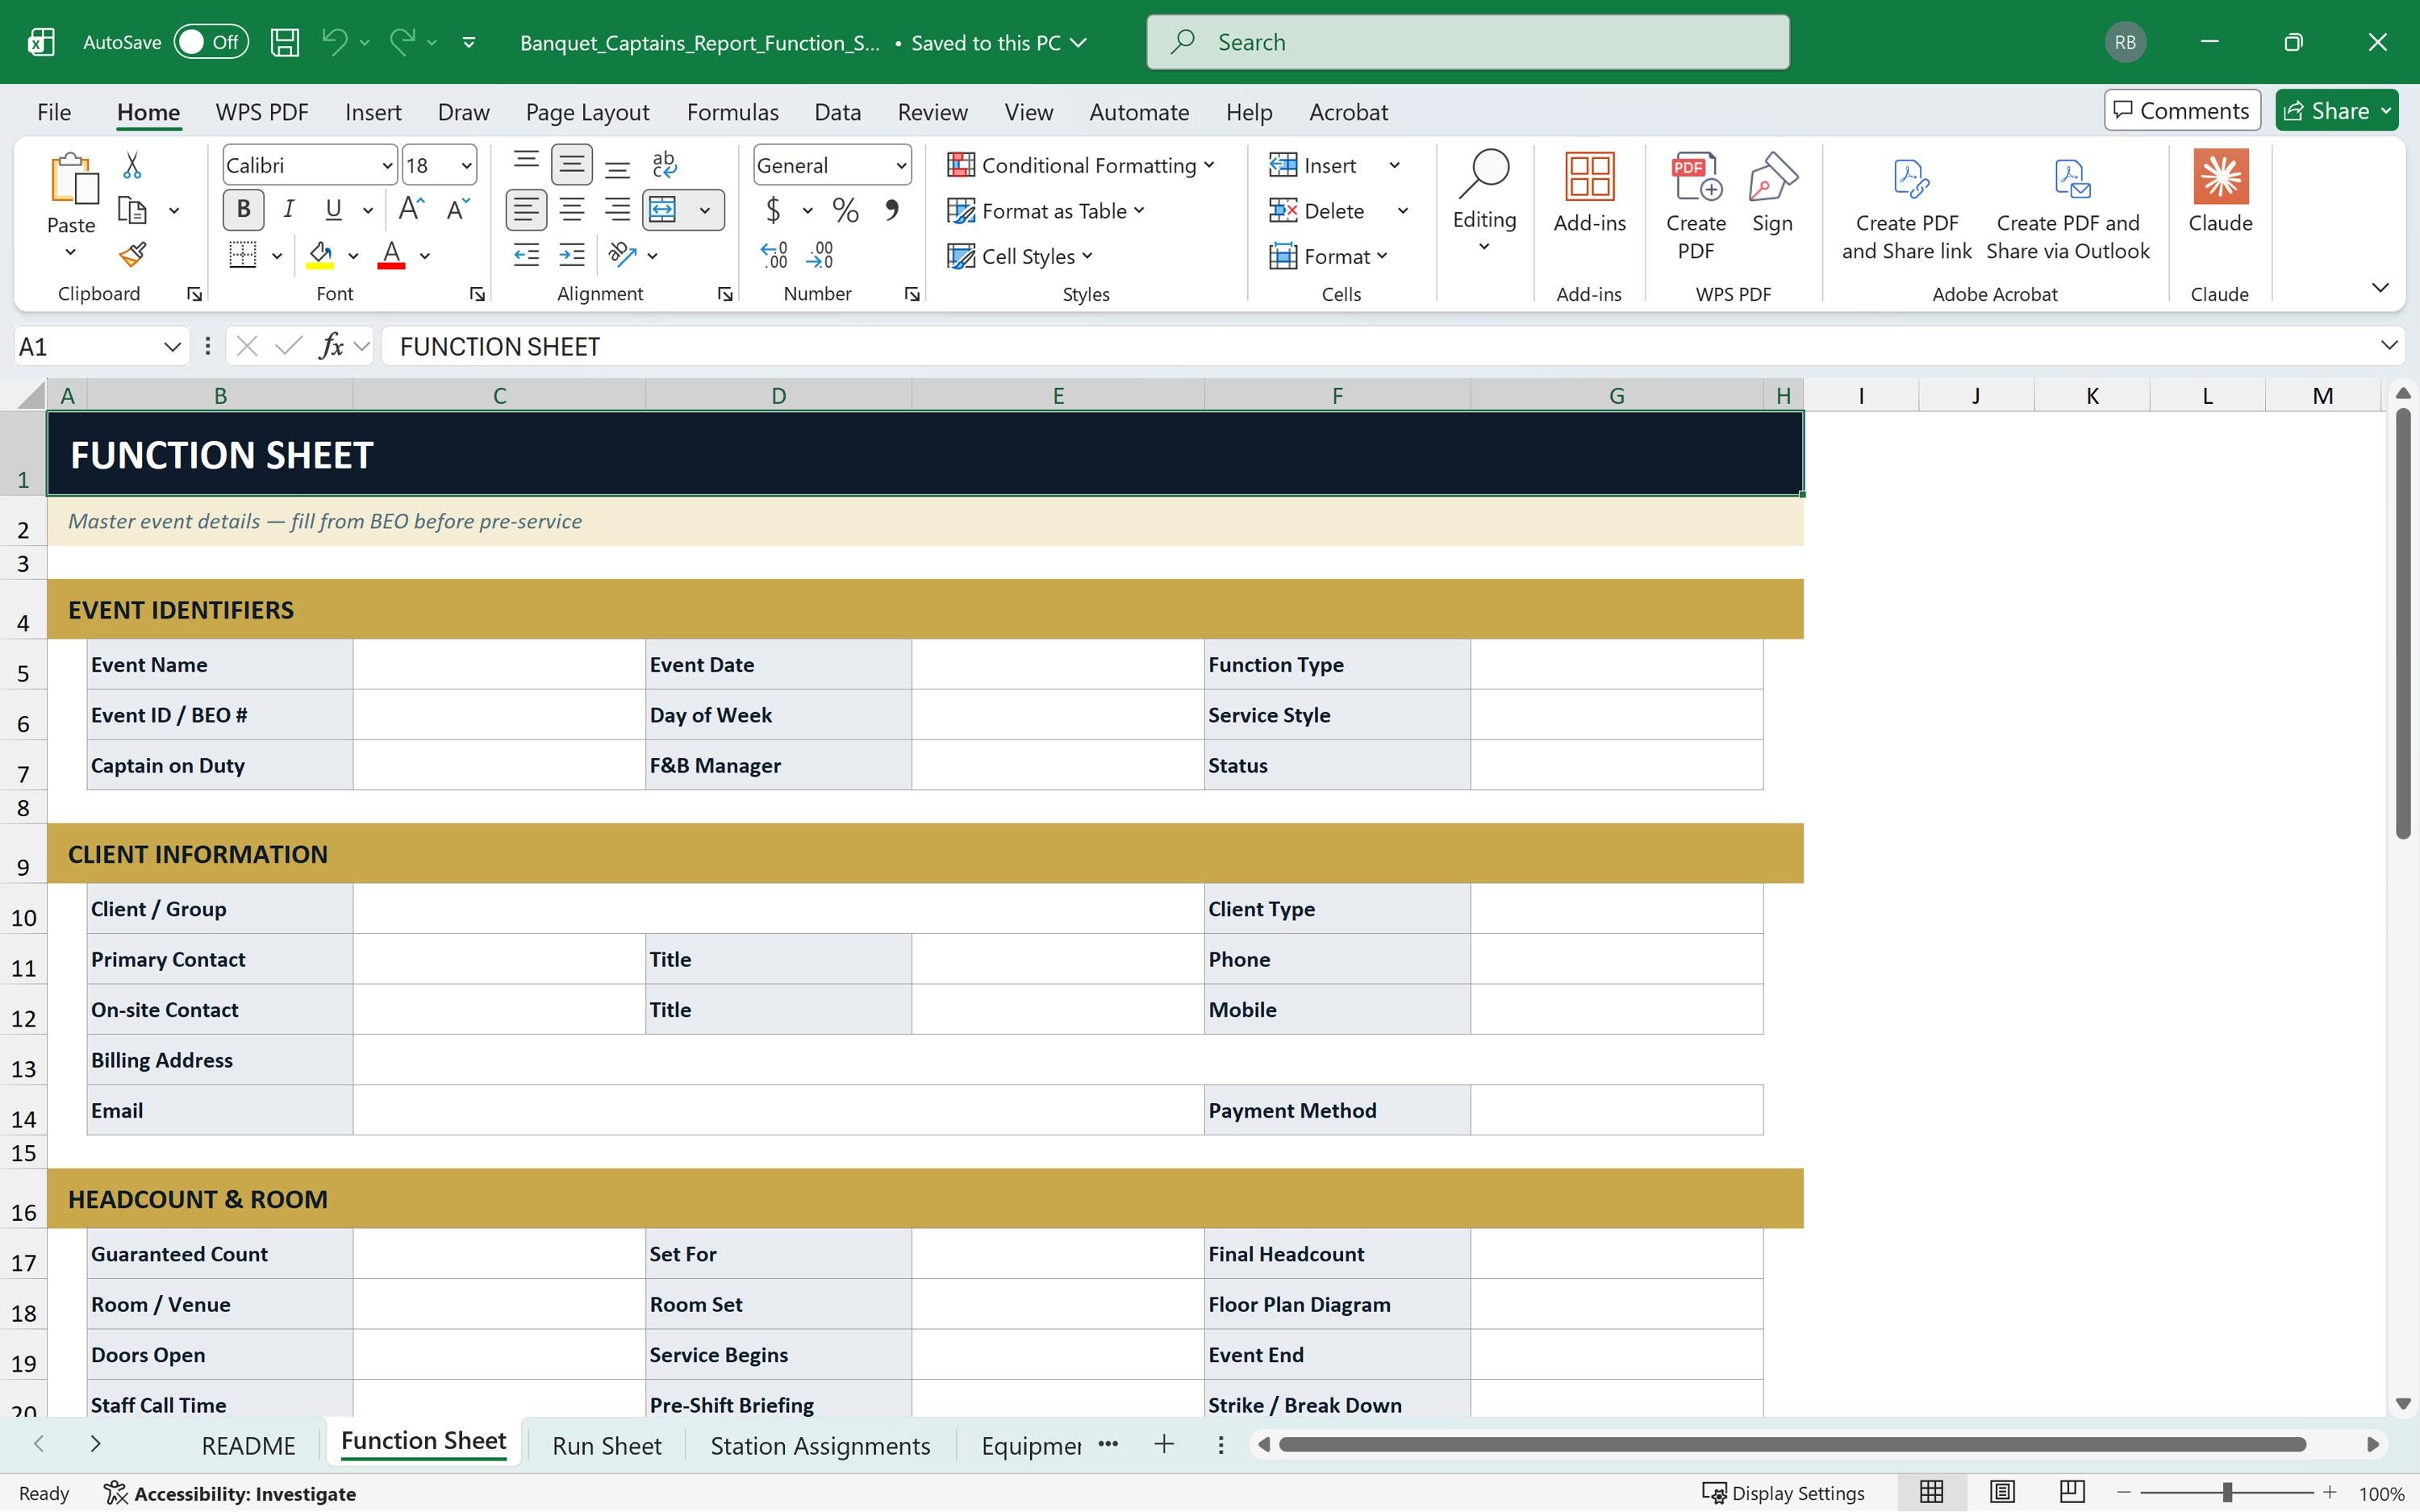Click the Decrease Indent icon
Image resolution: width=2420 pixels, height=1512 pixels.
click(x=526, y=255)
